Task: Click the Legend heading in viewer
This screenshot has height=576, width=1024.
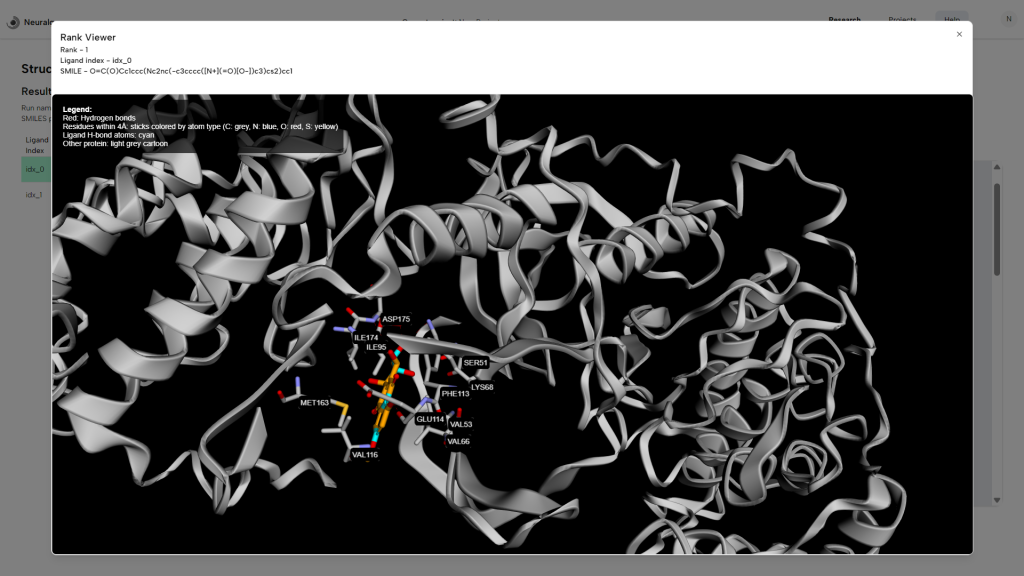Action: click(x=77, y=109)
